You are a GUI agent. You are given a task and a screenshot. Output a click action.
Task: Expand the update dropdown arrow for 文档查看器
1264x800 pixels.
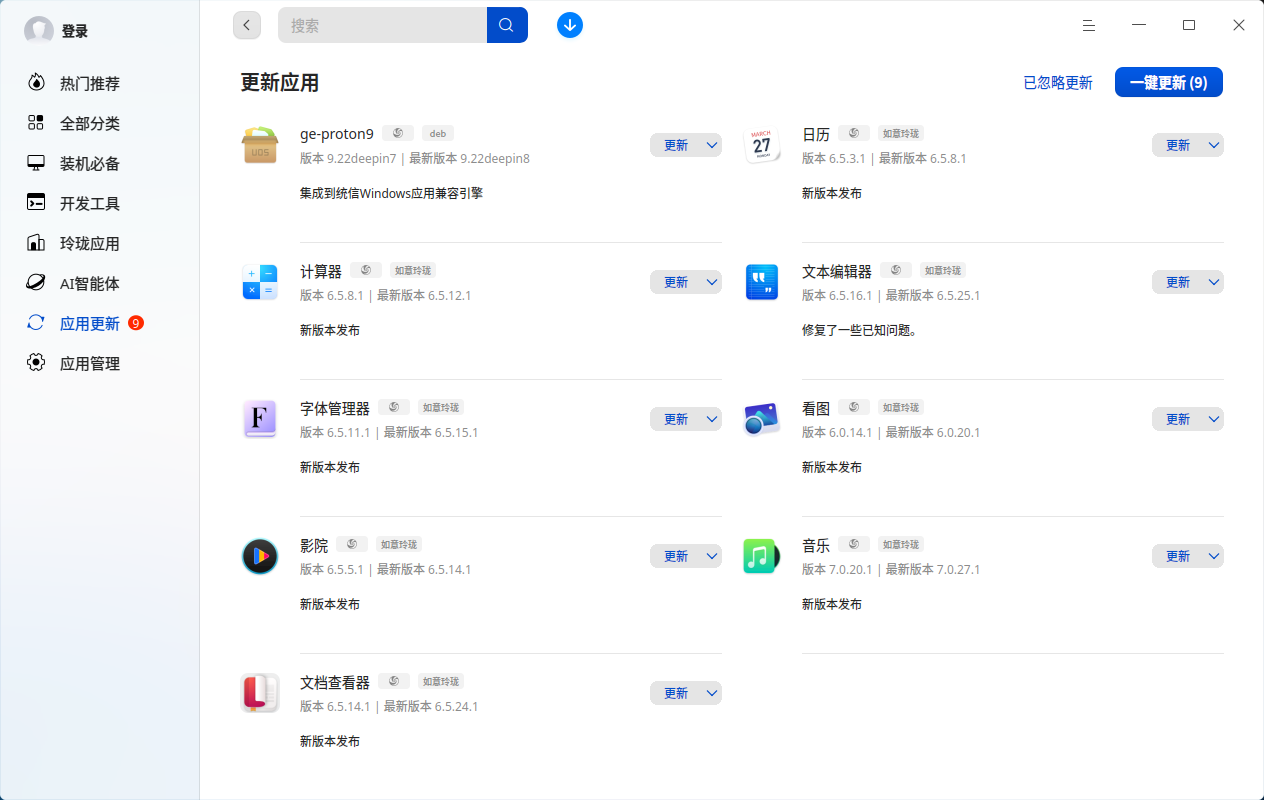(x=712, y=693)
